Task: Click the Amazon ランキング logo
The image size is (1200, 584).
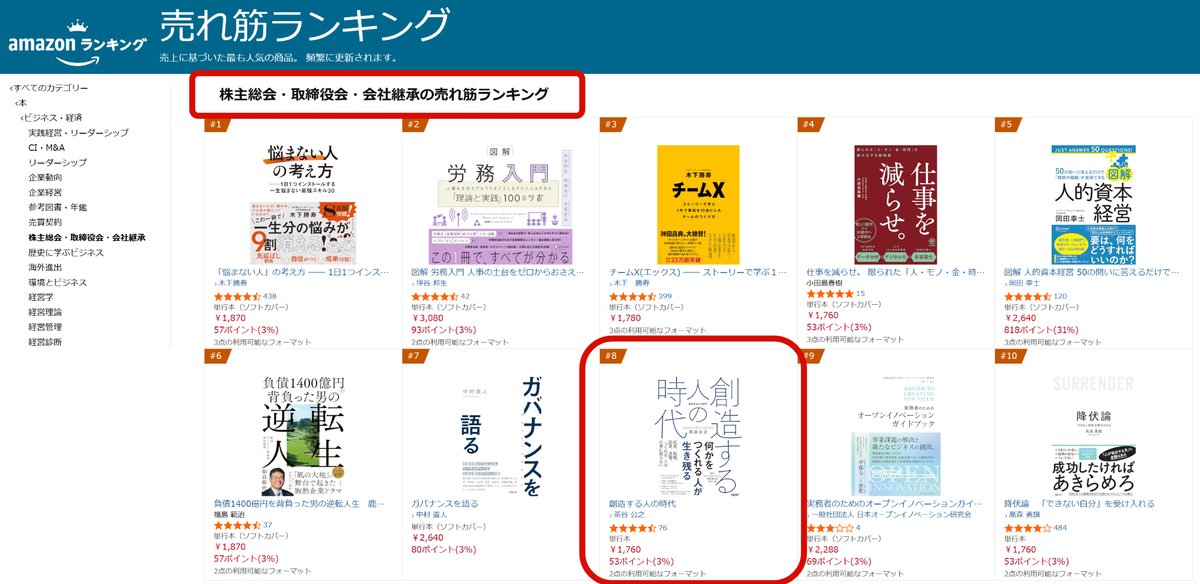Action: click(76, 43)
